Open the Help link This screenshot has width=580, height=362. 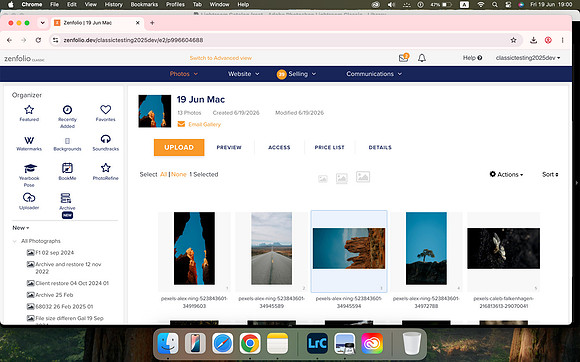472,58
